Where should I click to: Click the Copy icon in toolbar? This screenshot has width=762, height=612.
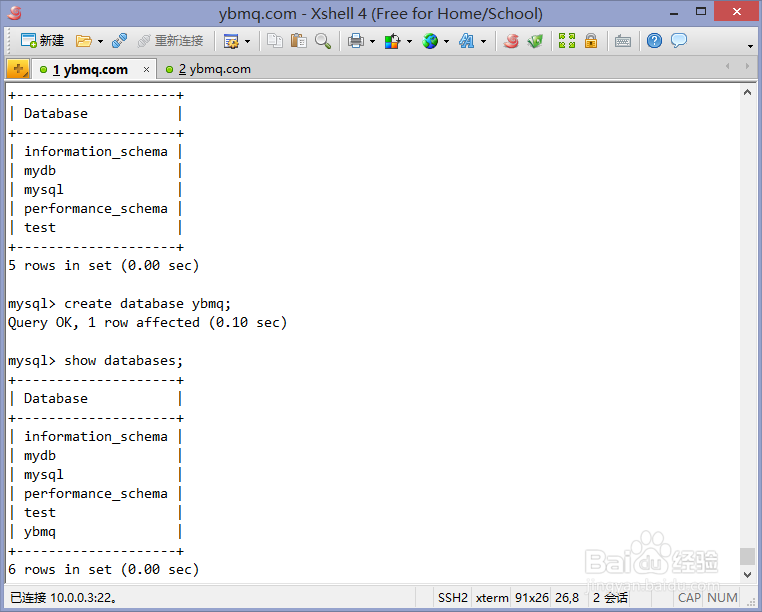coord(275,41)
